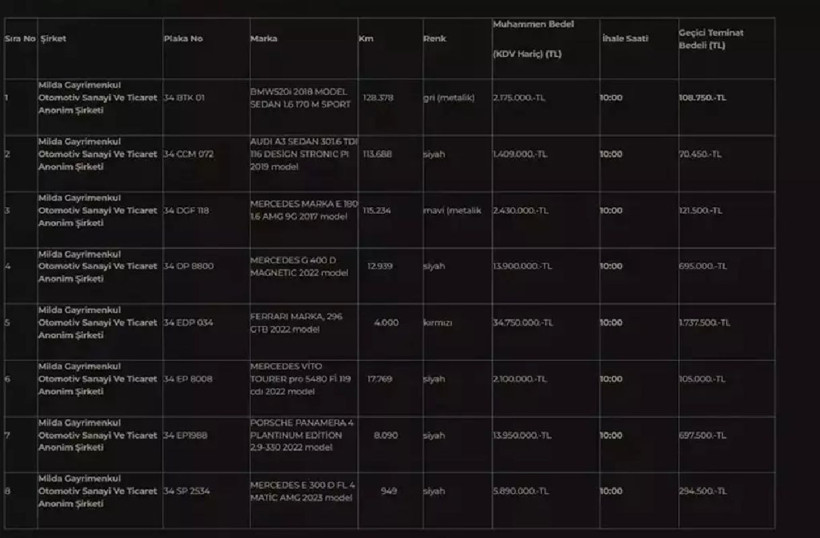Click the Marka column header
The image size is (820, 538).
264,39
